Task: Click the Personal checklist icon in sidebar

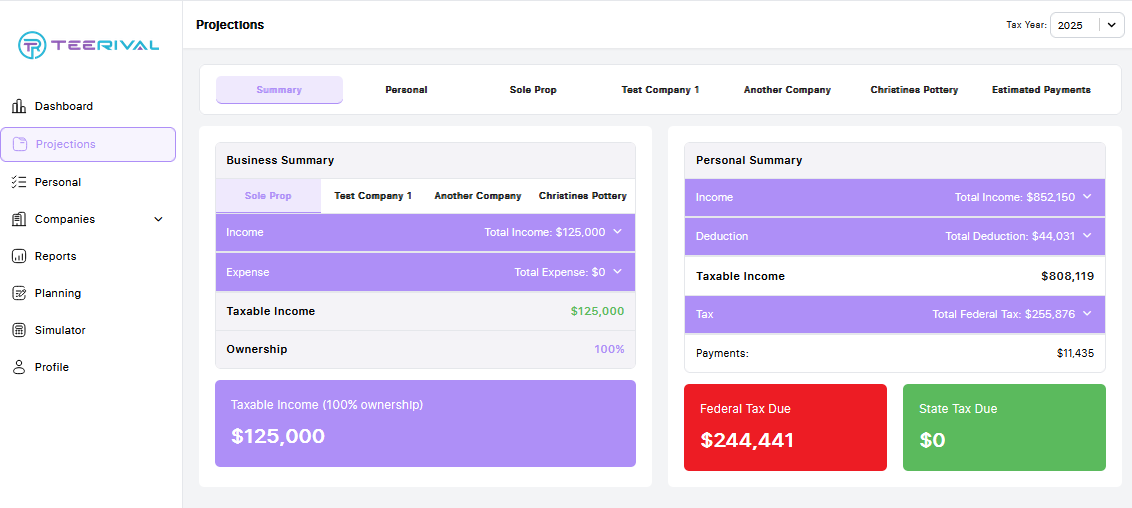Action: [x=18, y=182]
